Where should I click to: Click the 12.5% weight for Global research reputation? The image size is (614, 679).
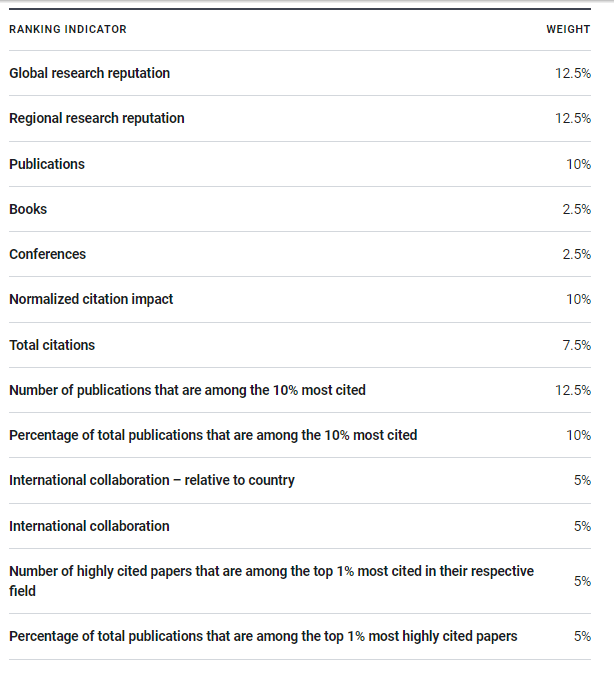coord(573,73)
